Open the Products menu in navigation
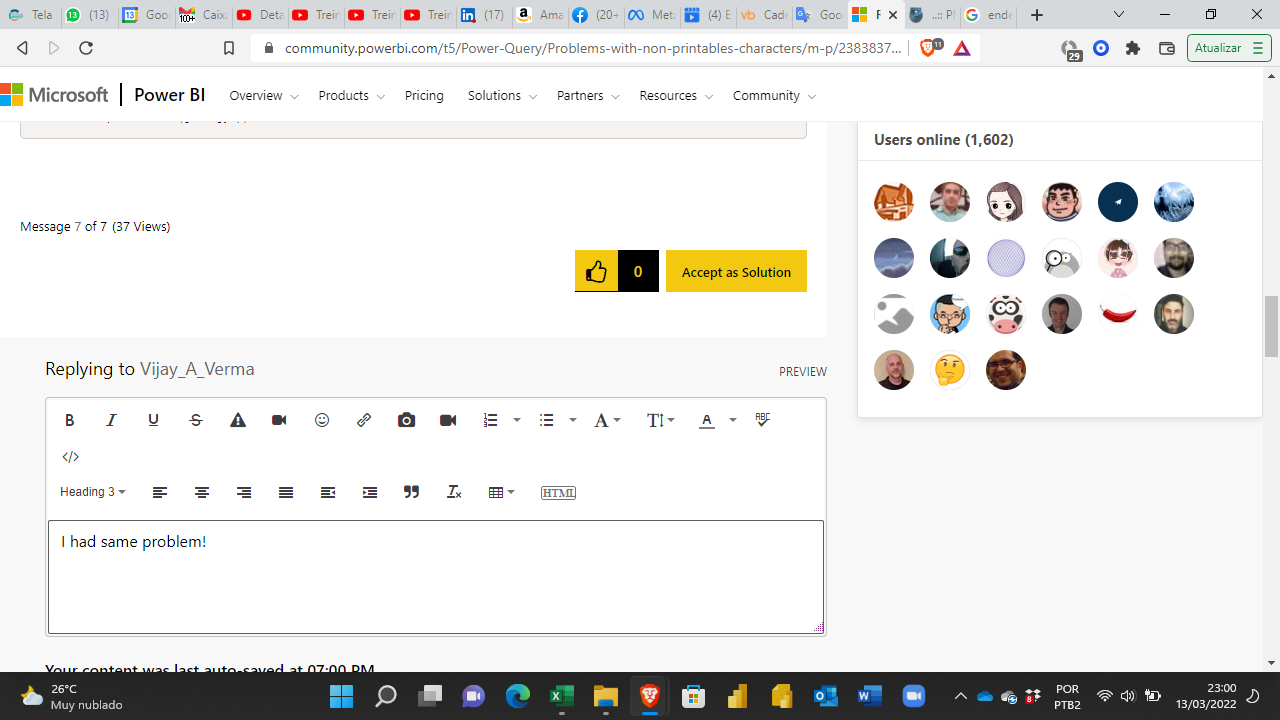The width and height of the screenshot is (1280, 720). click(351, 96)
